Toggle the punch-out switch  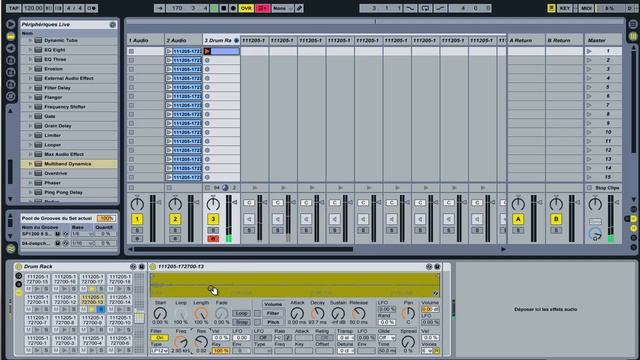click(440, 8)
